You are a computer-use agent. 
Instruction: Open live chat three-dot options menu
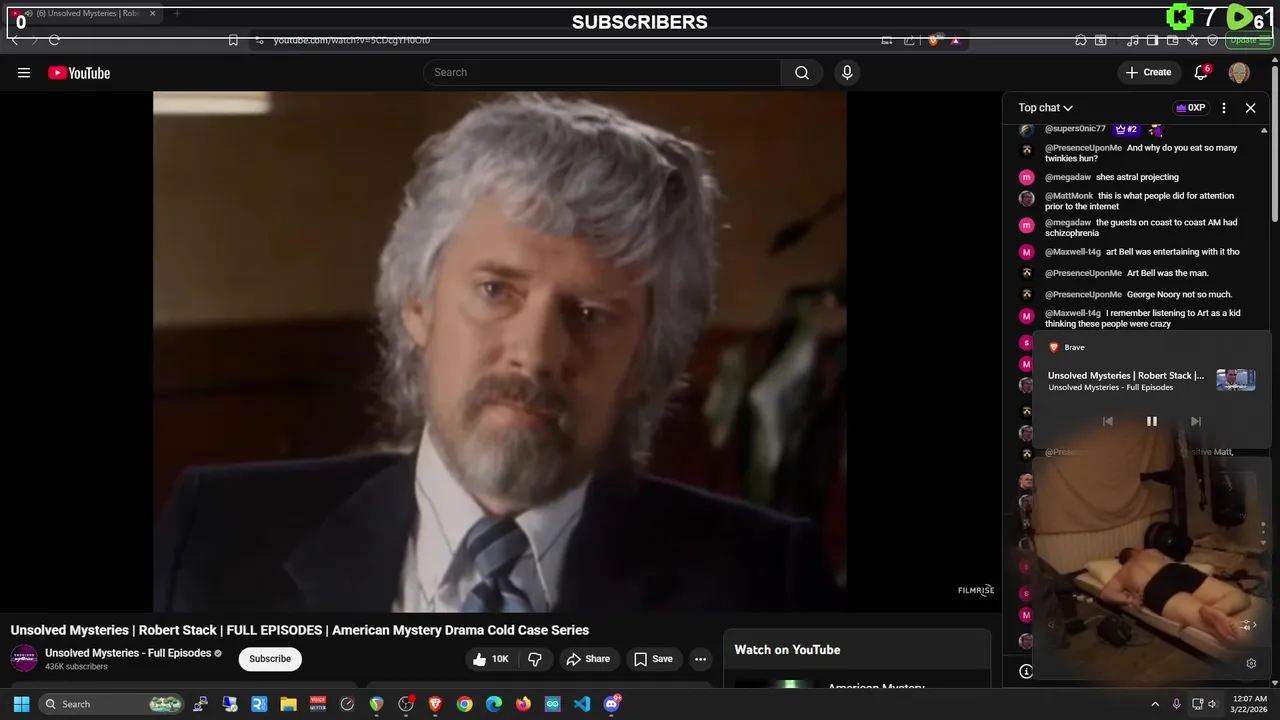1224,108
